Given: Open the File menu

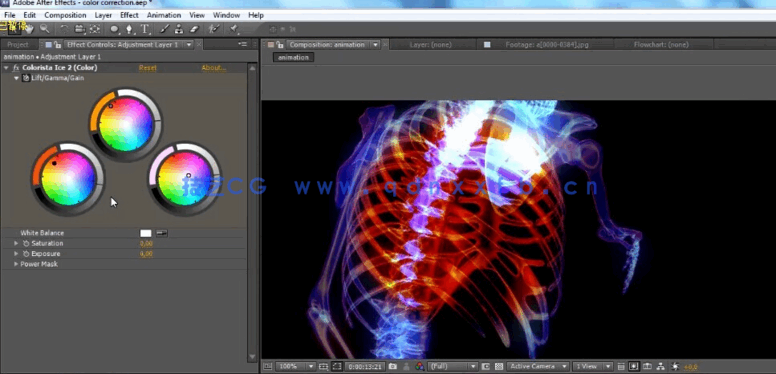Looking at the screenshot, I should 9,15.
